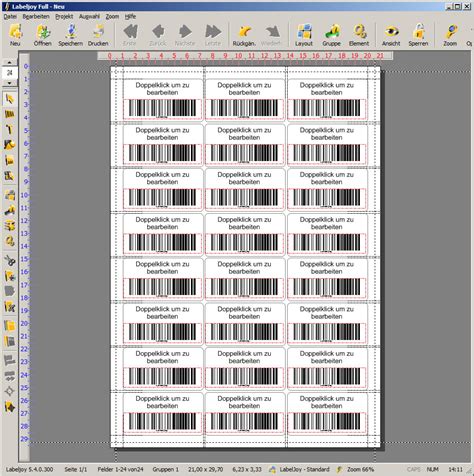Viewport: 474px width, 476px height.
Task: Click the spinner field showing 24
Action: [10, 73]
